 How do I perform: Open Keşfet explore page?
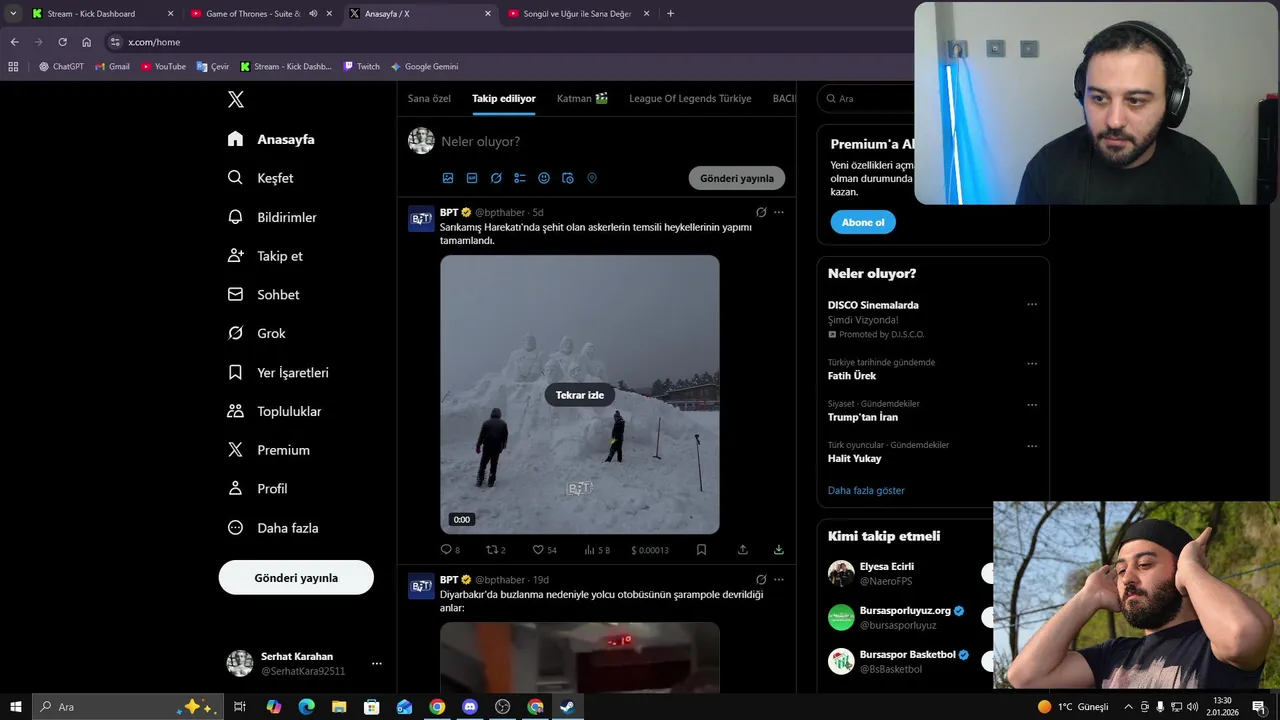[260, 178]
